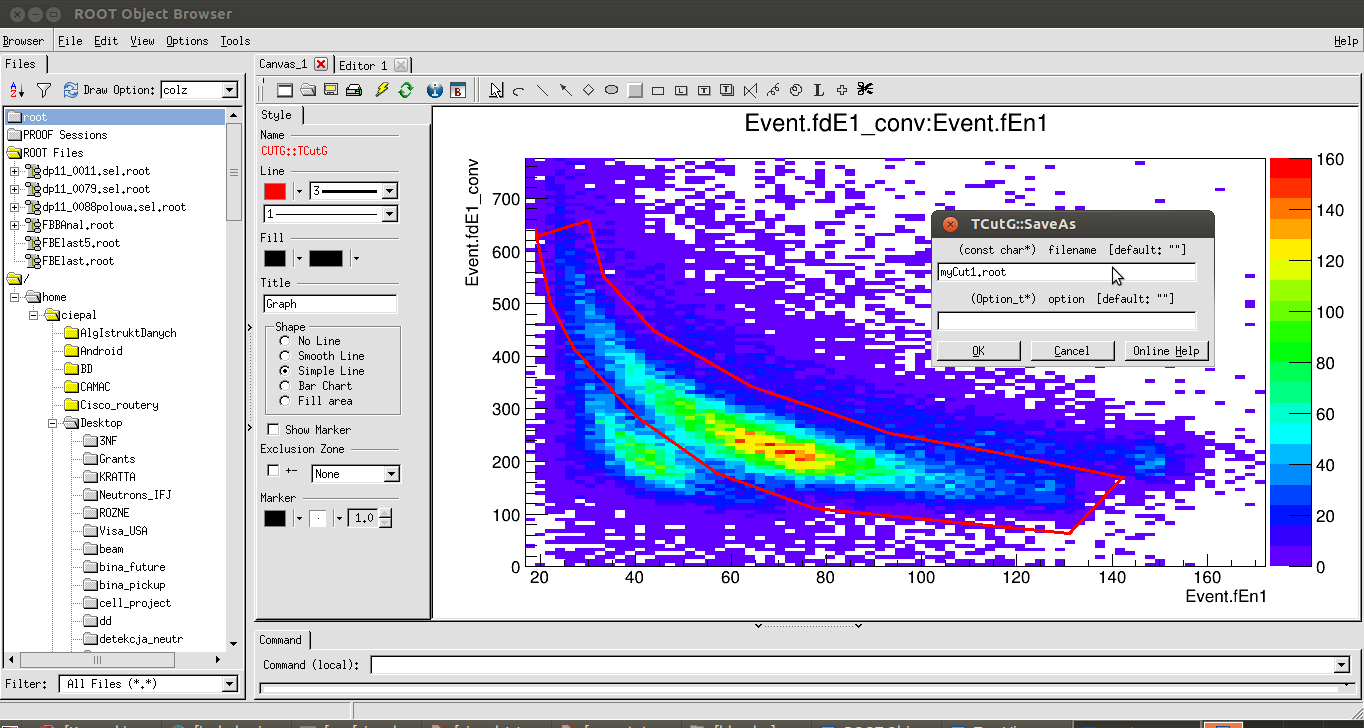Select the empty Pave box tool
The image size is (1364, 728).
(658, 90)
